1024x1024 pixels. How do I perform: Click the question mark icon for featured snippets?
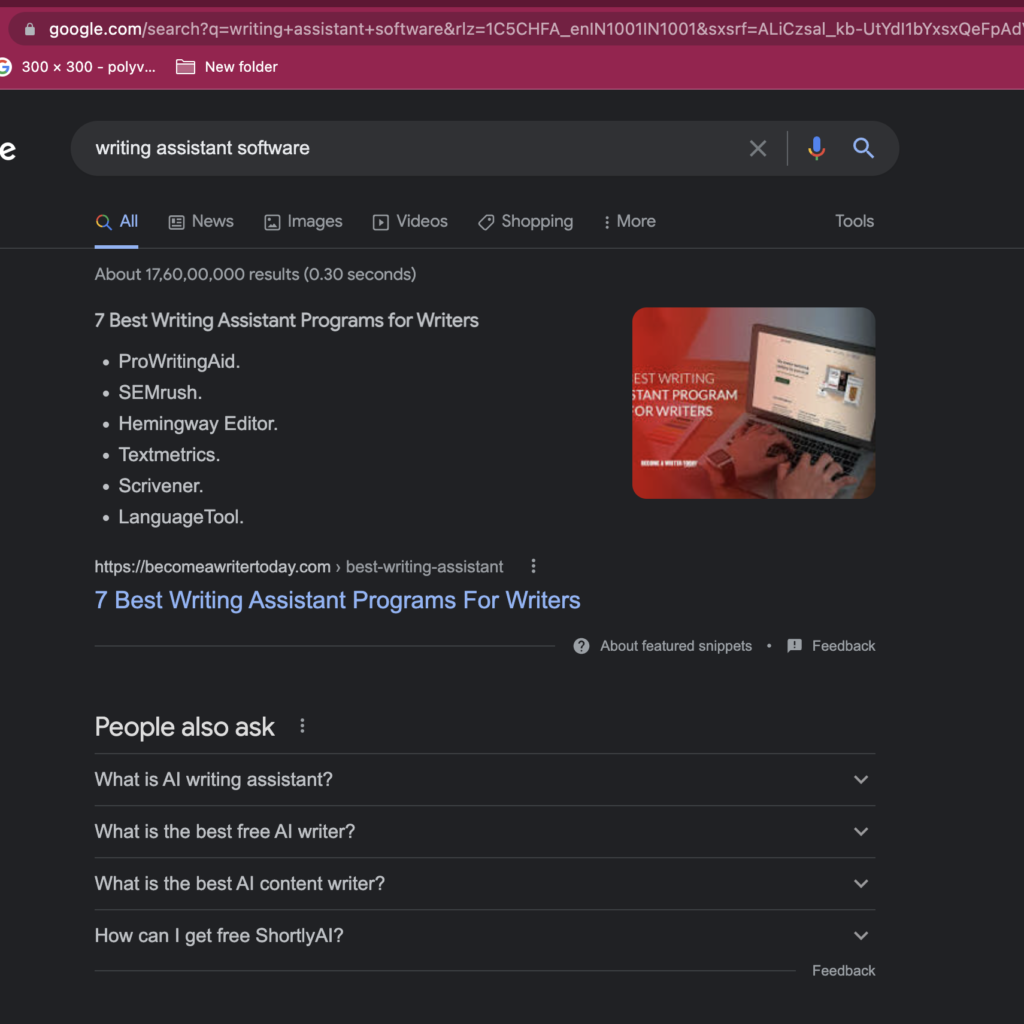(581, 646)
